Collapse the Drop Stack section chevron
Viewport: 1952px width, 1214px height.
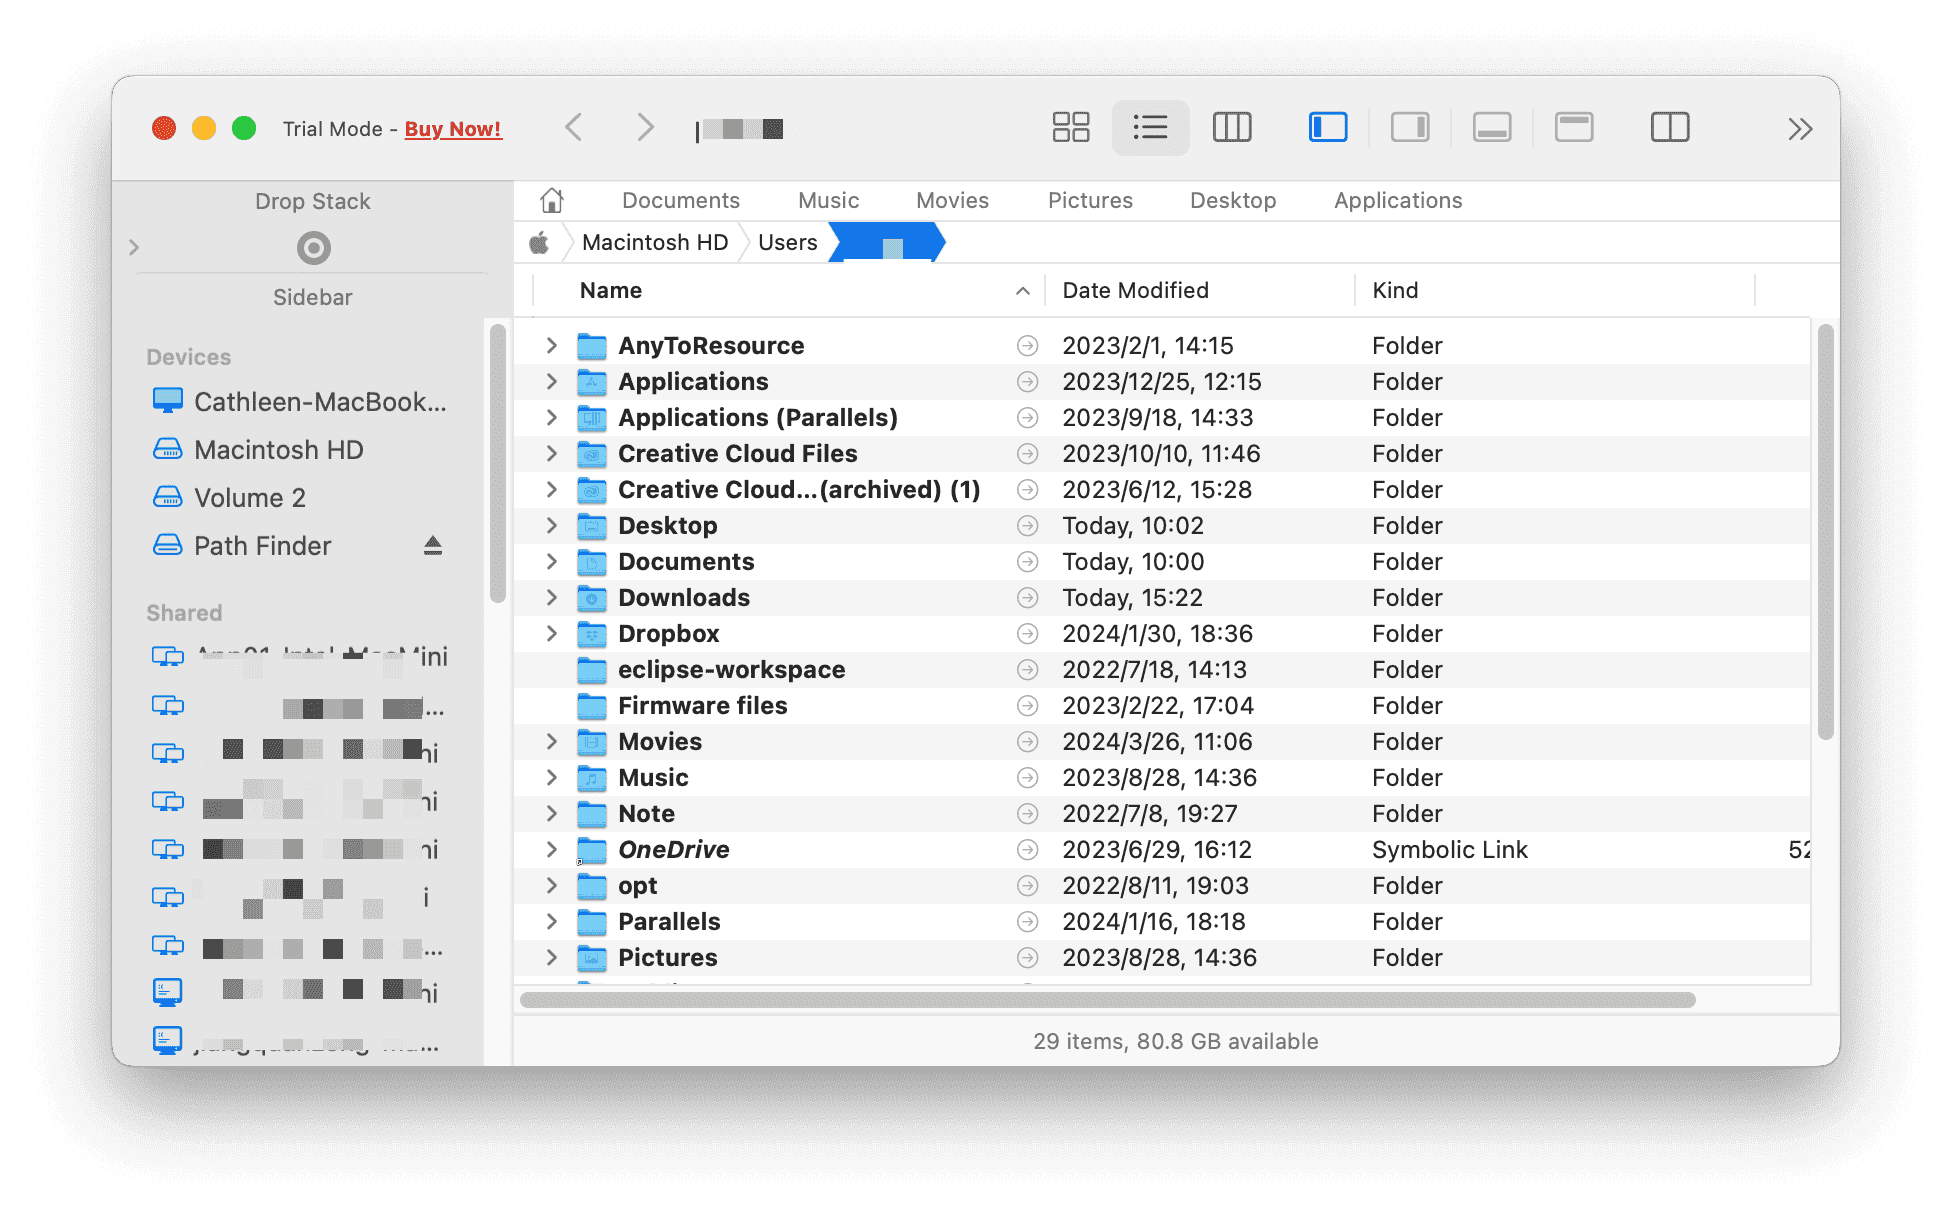tap(134, 247)
